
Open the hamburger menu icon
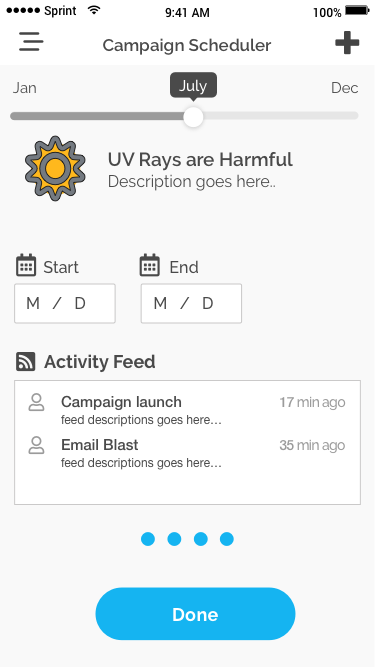pyautogui.click(x=31, y=42)
